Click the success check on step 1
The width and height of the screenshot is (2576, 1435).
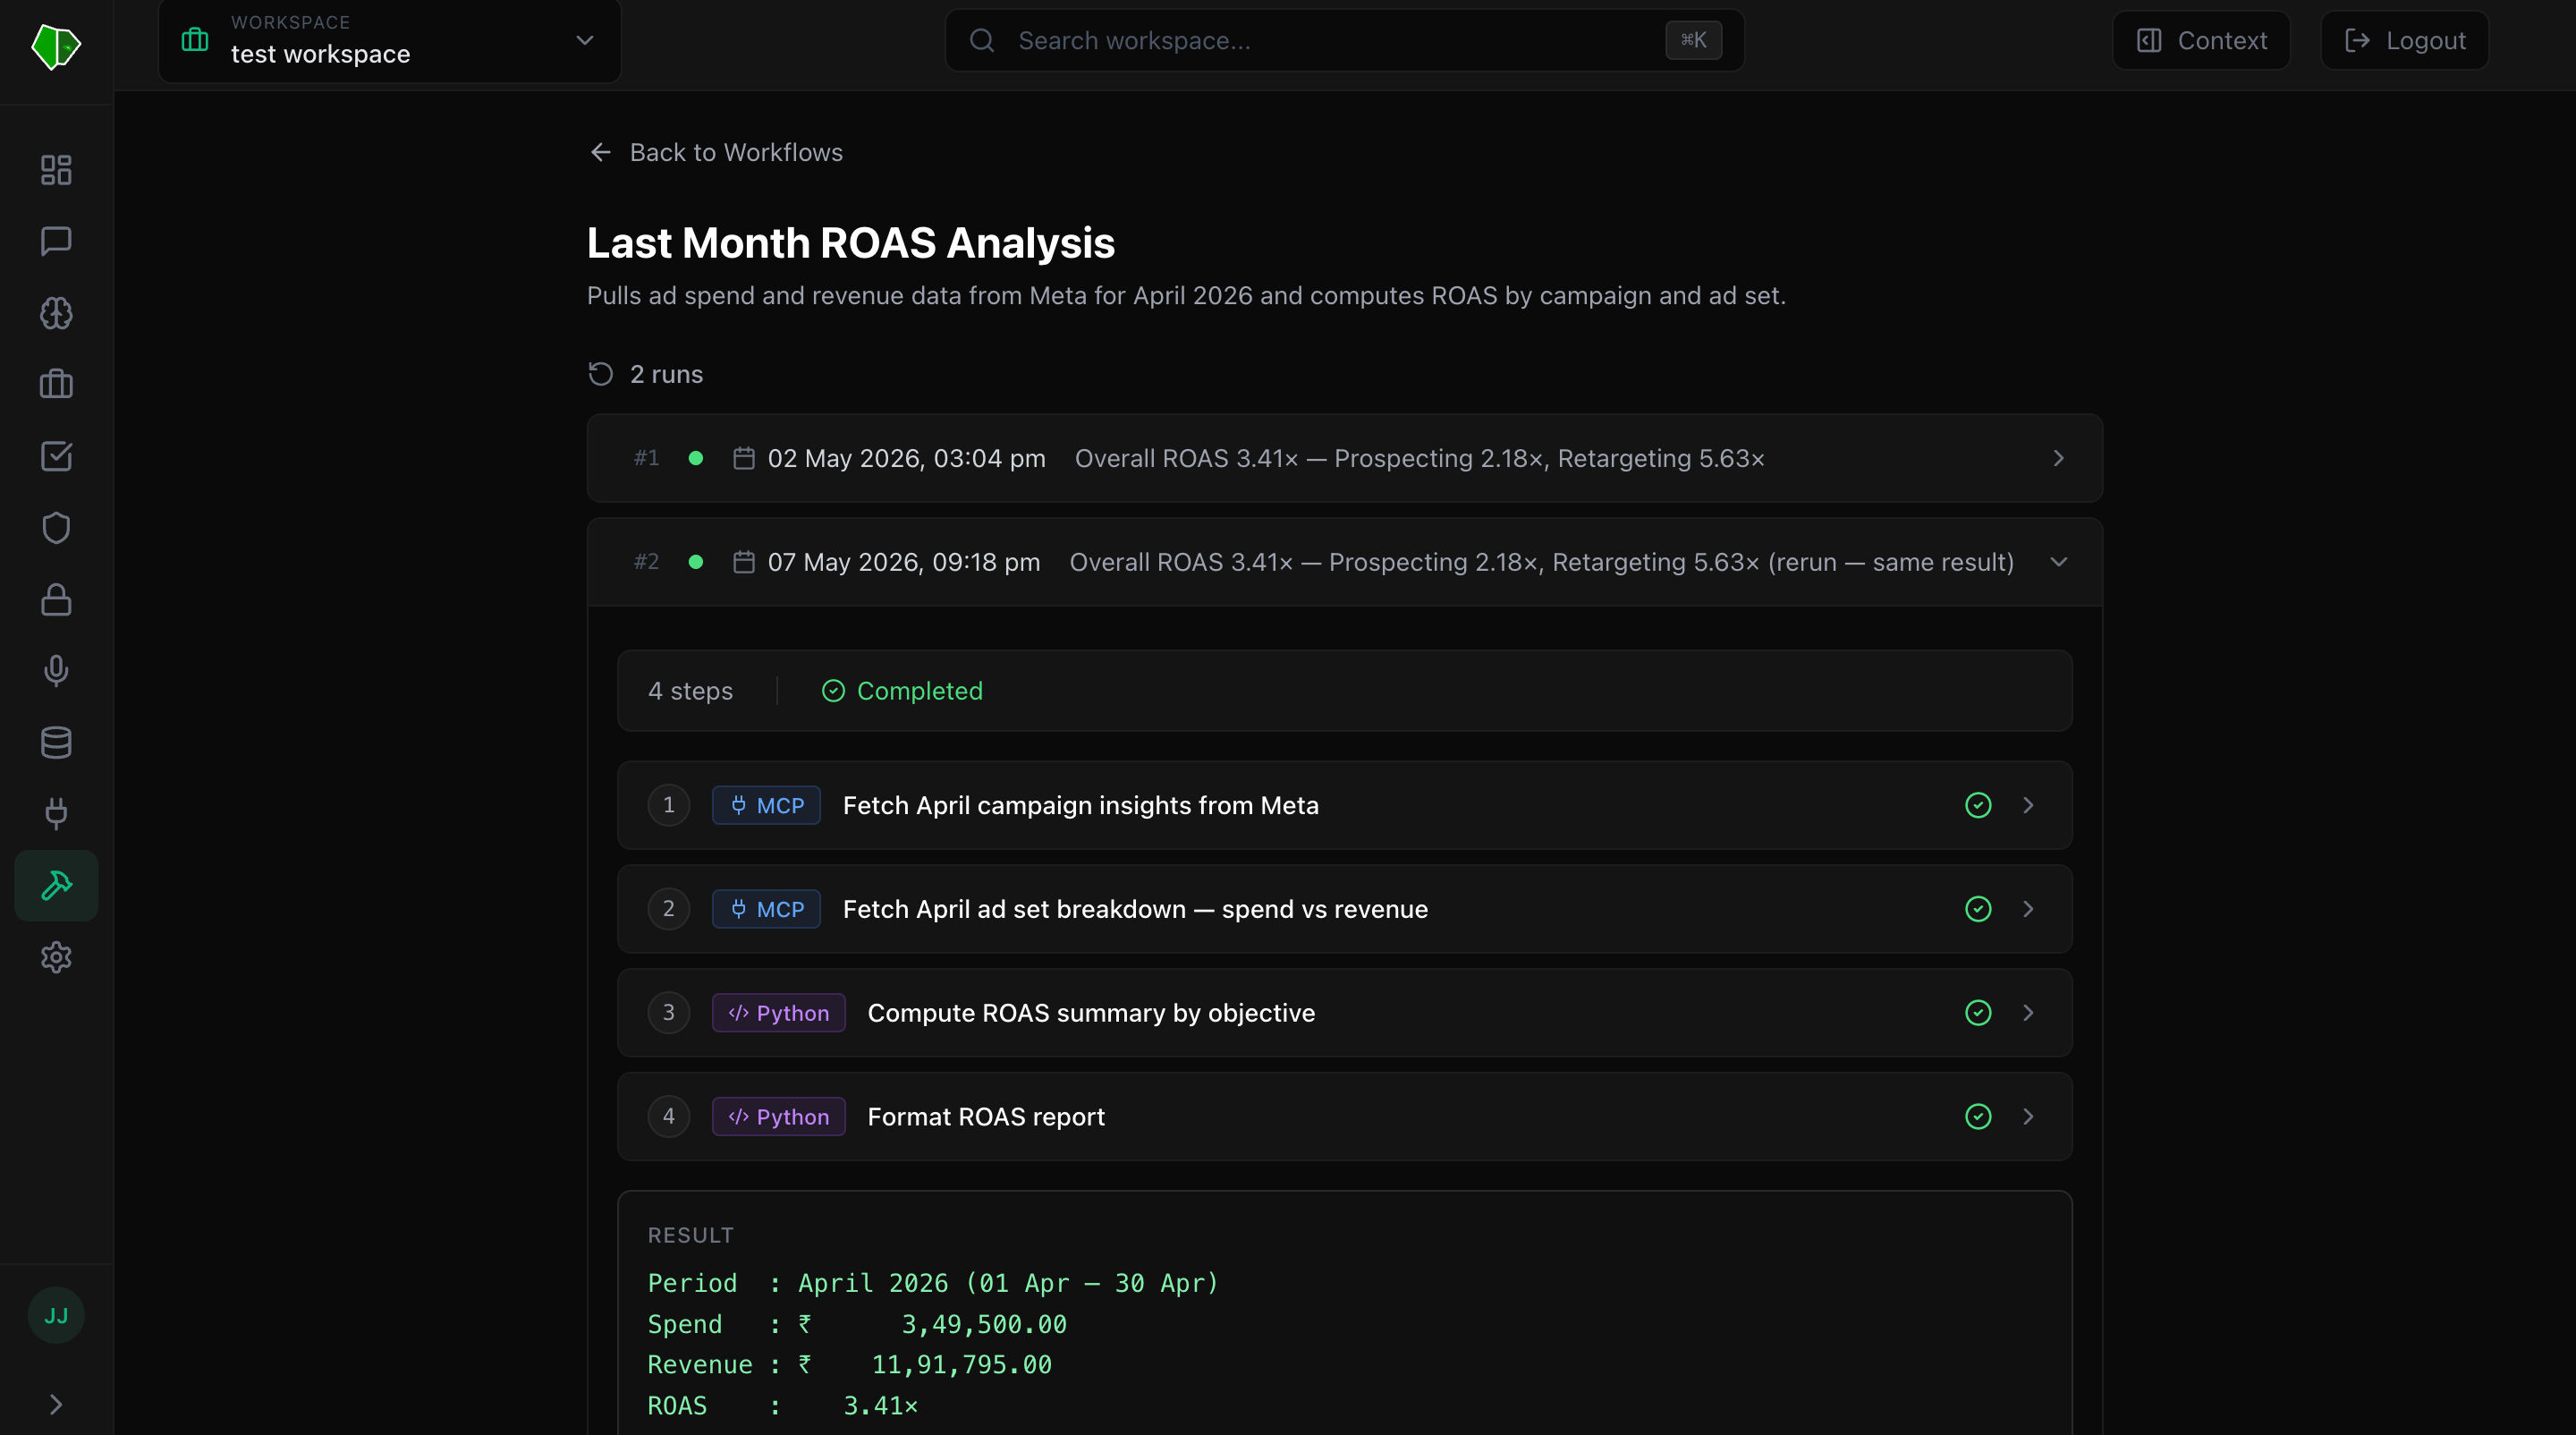click(x=1978, y=805)
